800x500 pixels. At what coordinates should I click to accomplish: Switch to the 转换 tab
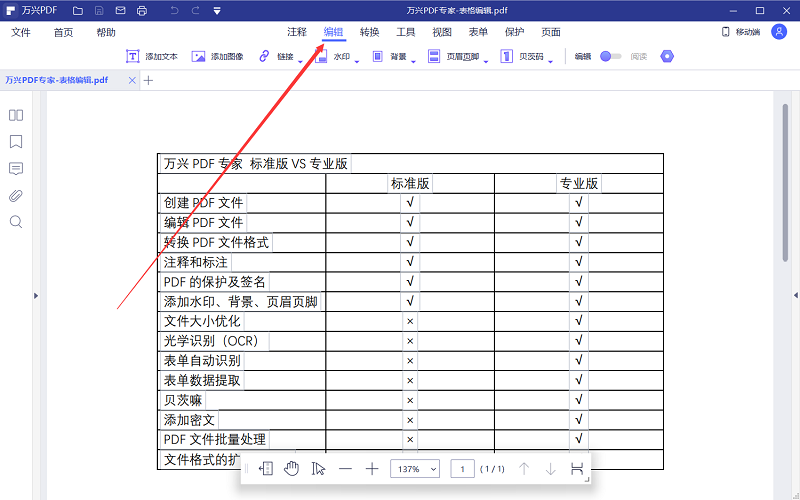369,32
